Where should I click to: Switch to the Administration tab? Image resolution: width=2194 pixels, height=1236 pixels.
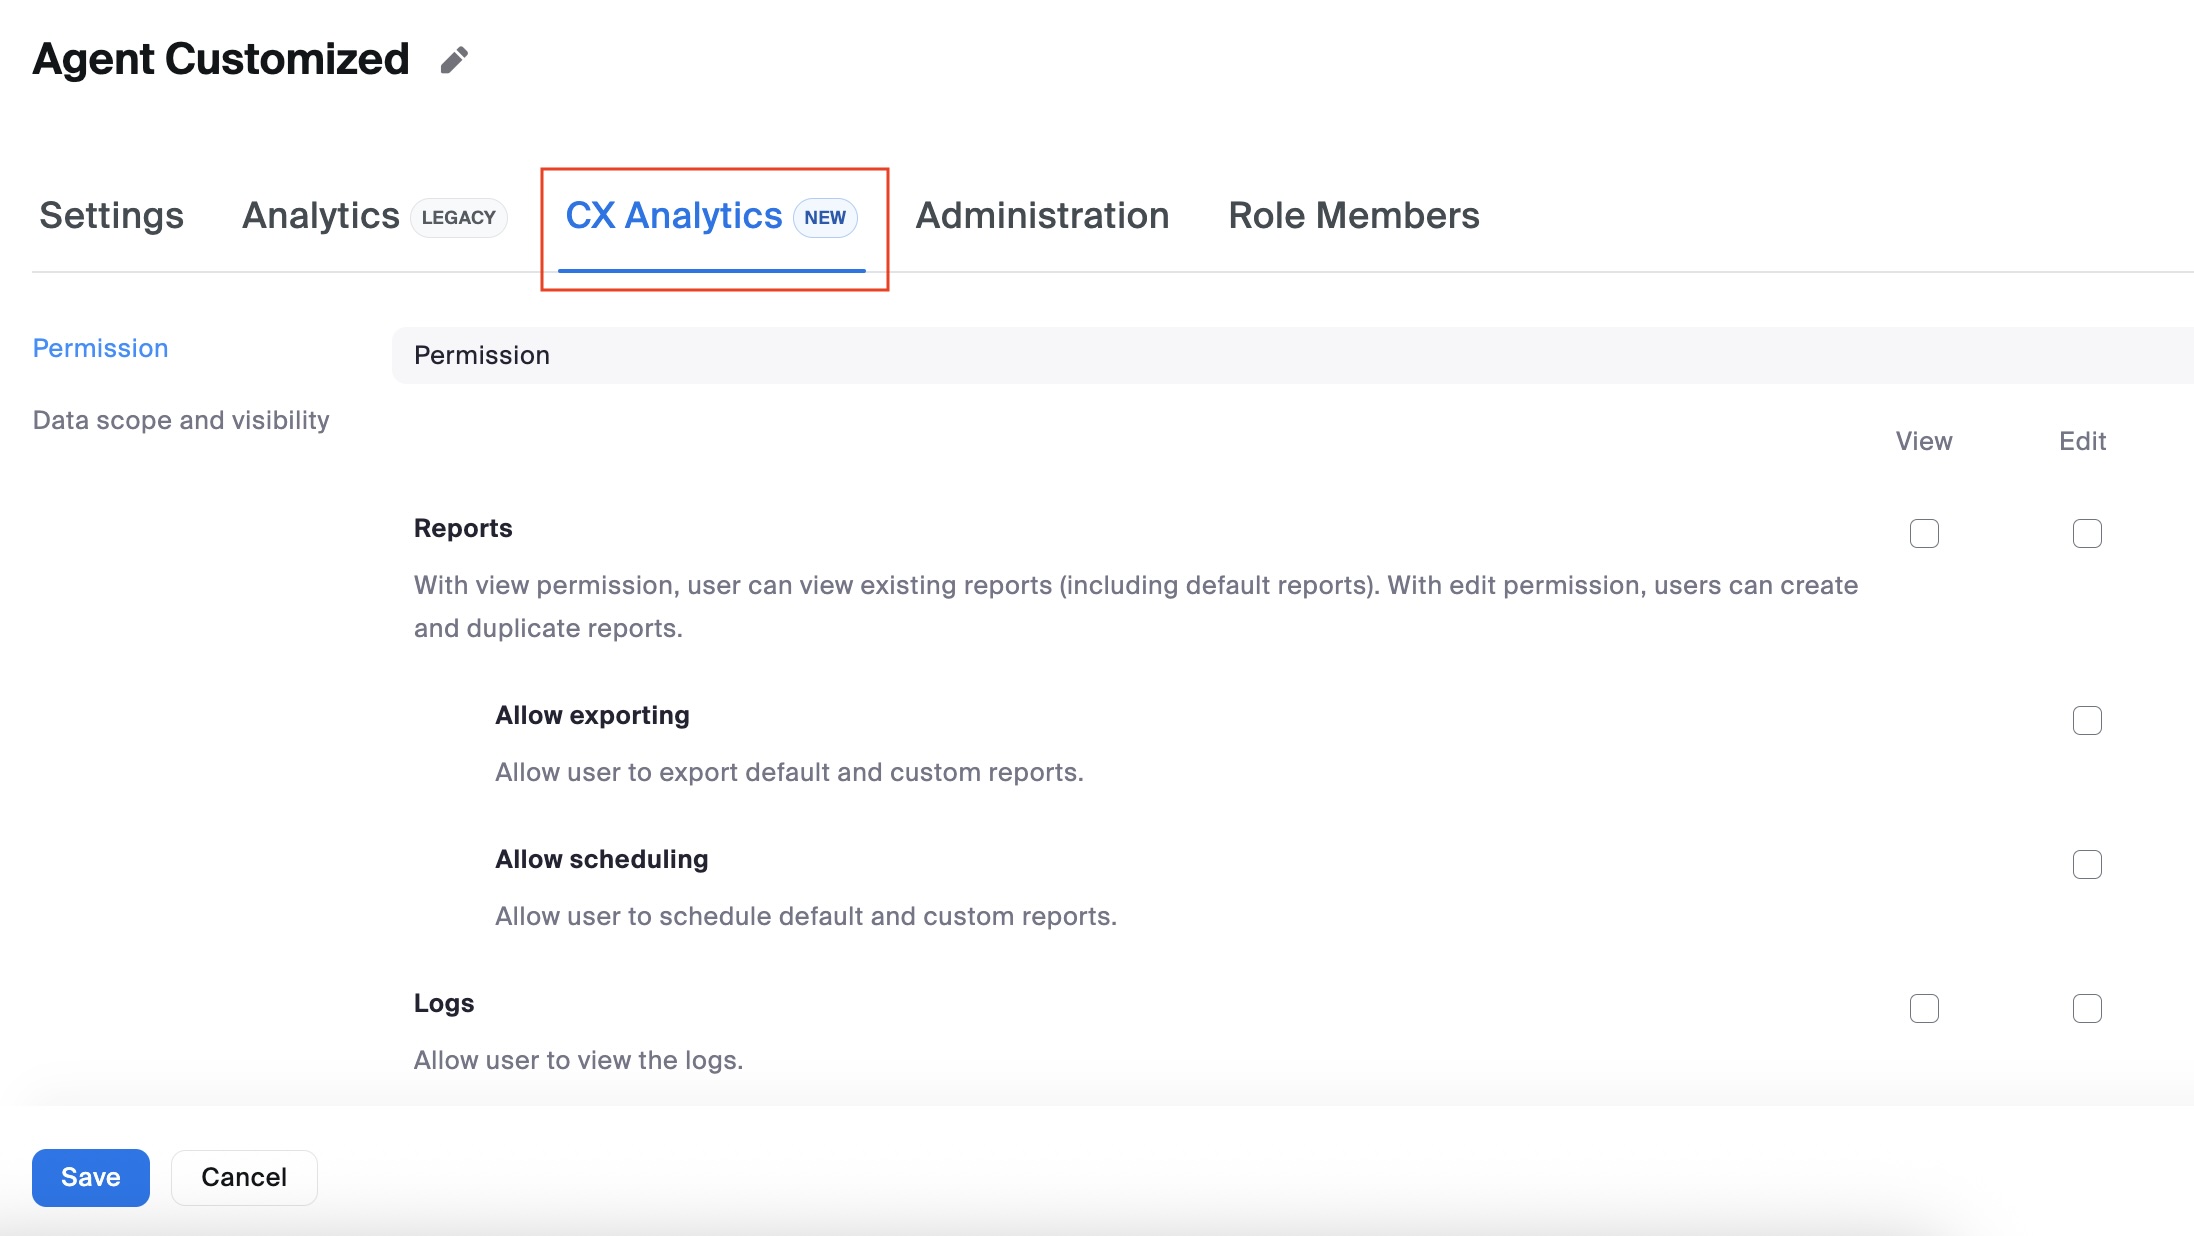coord(1042,215)
